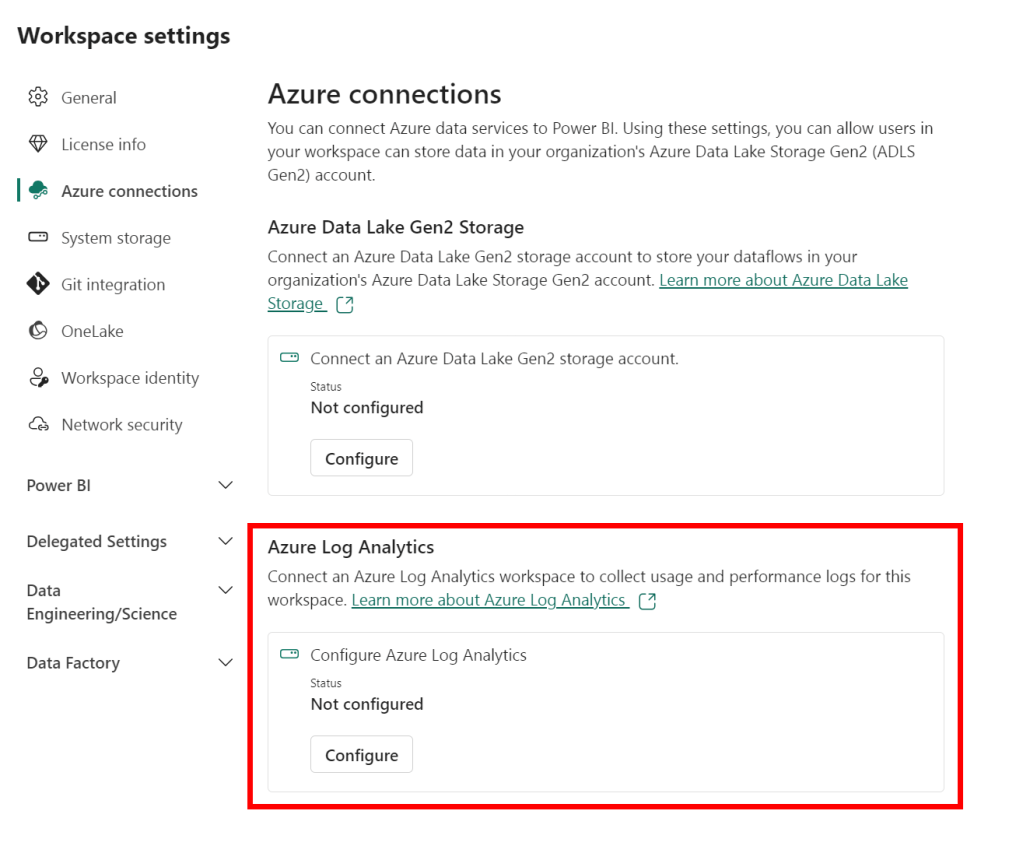The width and height of the screenshot is (1023, 860).
Task: Expand the Data Engineering/Science chevron
Action: point(226,590)
